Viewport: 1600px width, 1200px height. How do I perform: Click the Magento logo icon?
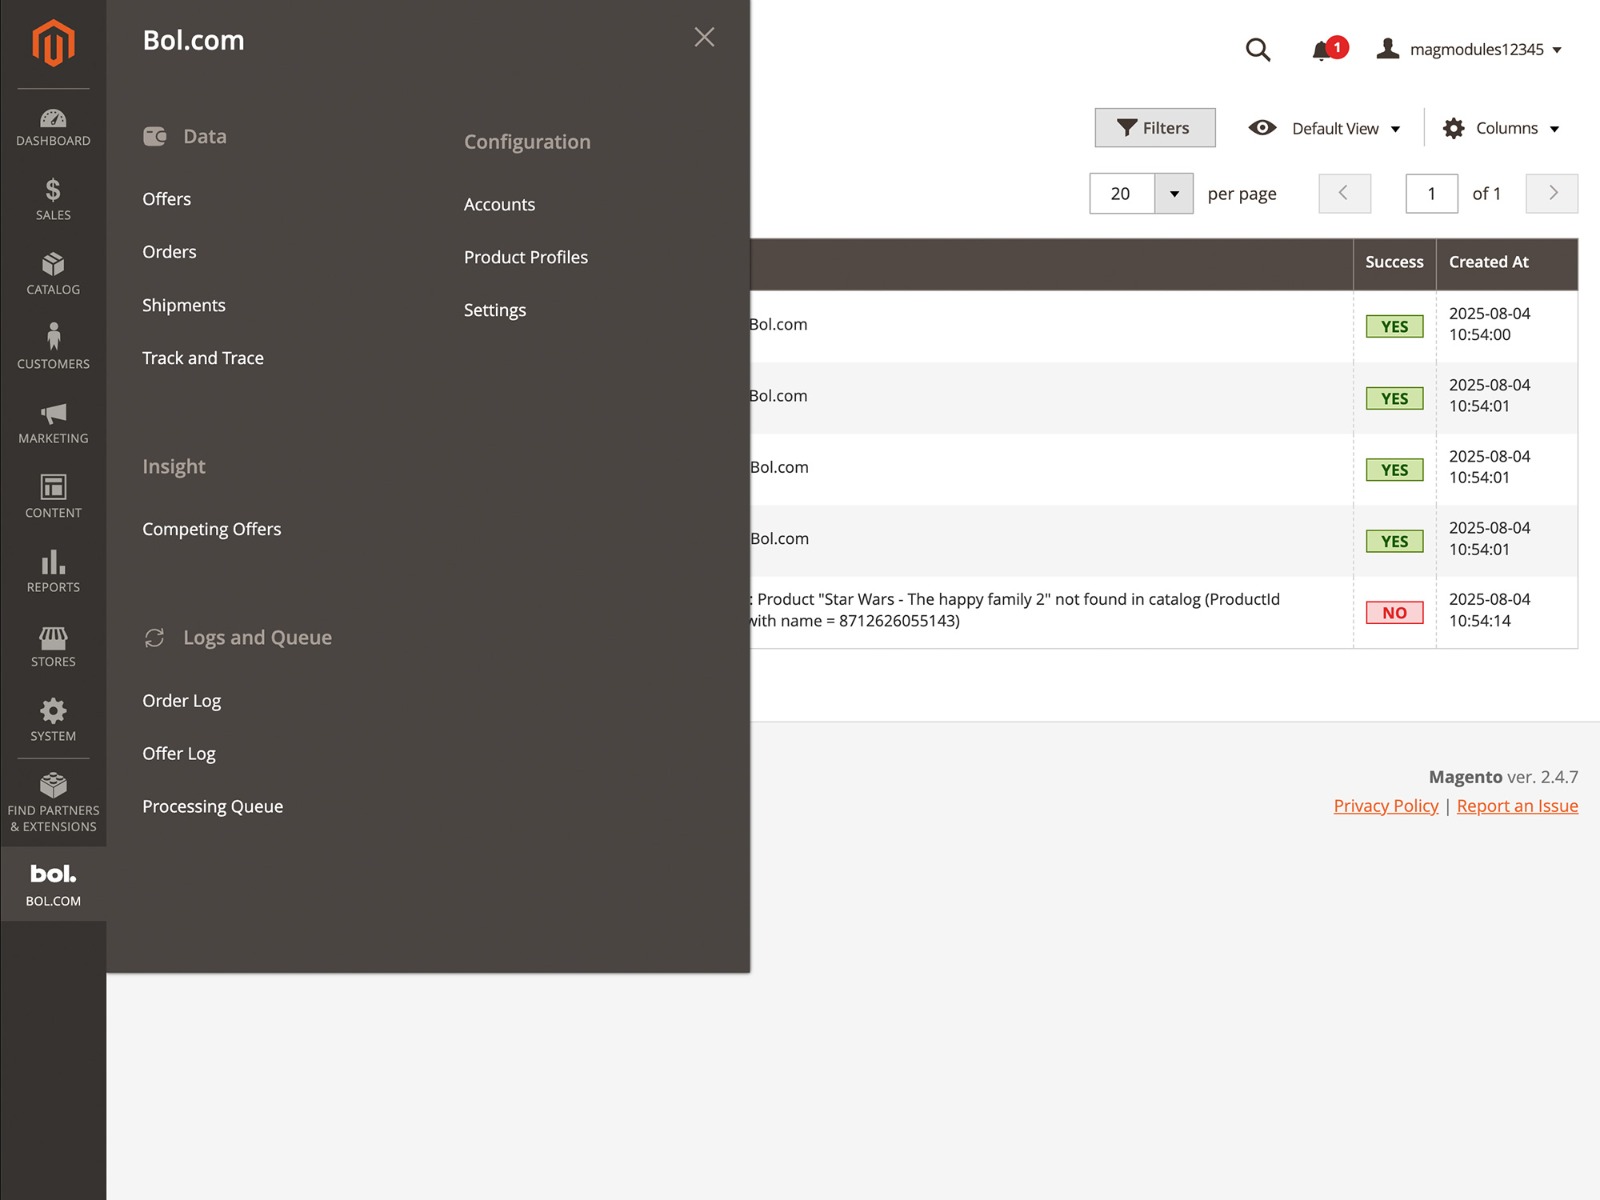[x=53, y=43]
